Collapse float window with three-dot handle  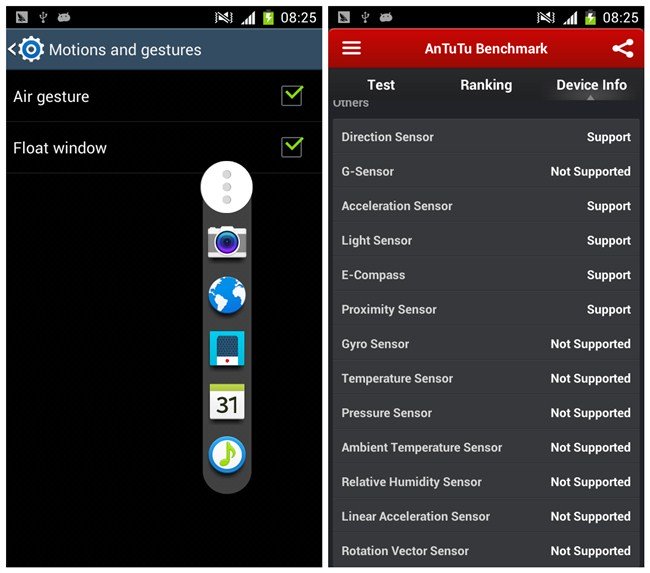[x=227, y=187]
